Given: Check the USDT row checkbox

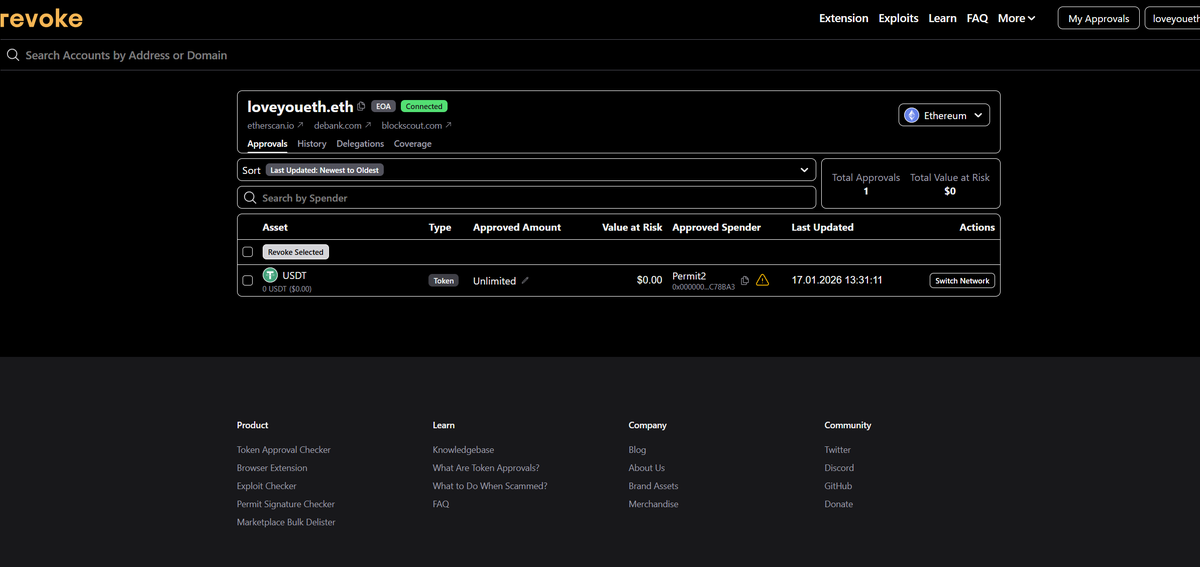Looking at the screenshot, I should click(248, 281).
